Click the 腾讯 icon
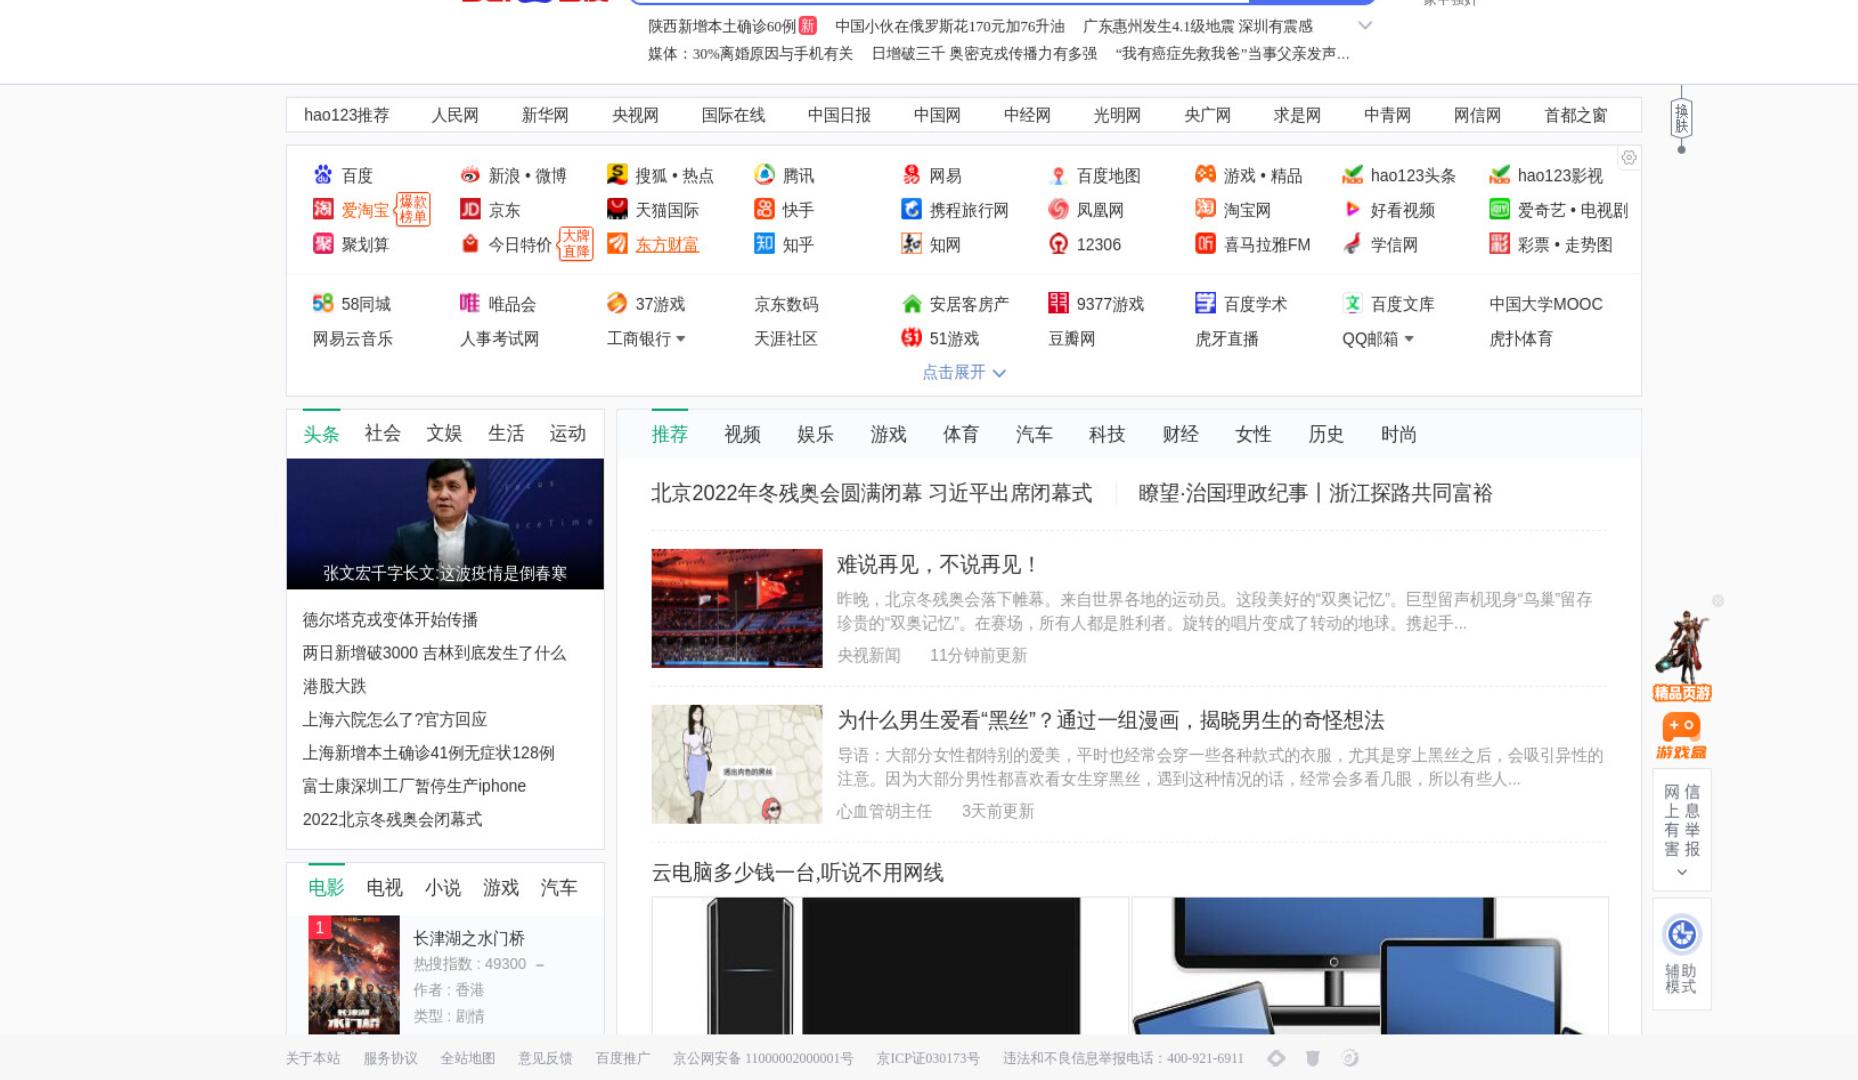Image resolution: width=1858 pixels, height=1080 pixels. [x=764, y=175]
